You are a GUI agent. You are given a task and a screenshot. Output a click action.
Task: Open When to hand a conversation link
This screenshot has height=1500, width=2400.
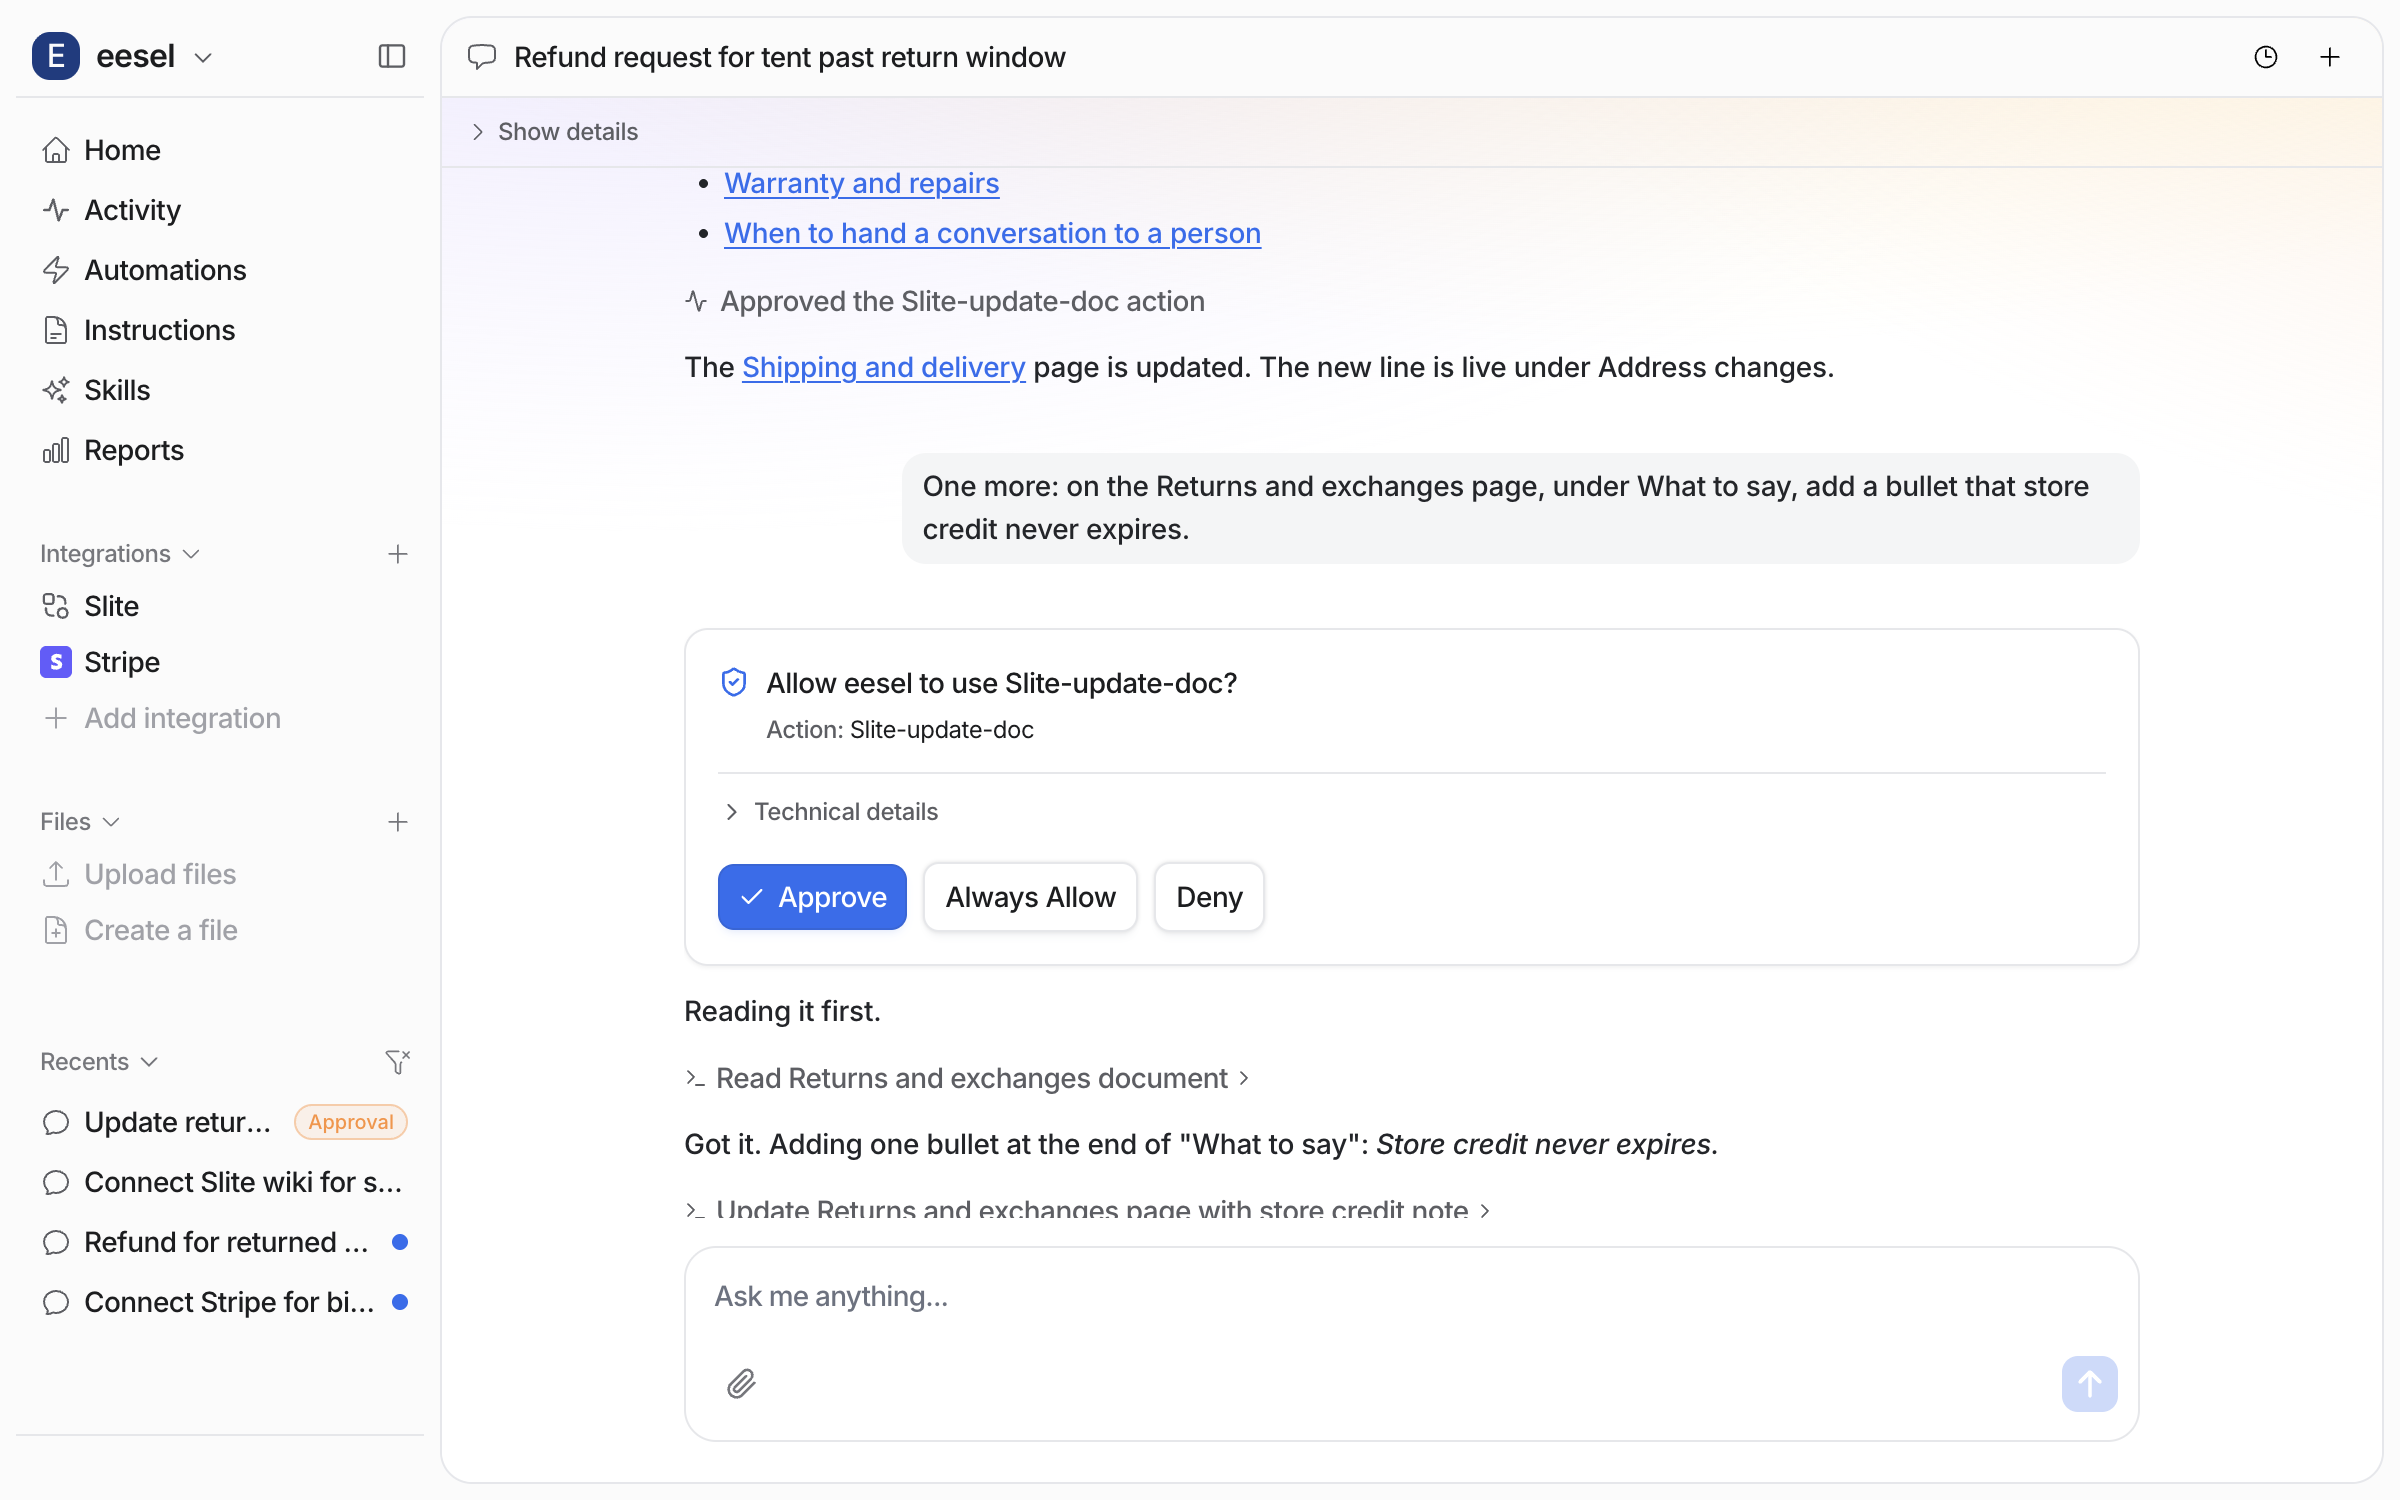pos(992,233)
